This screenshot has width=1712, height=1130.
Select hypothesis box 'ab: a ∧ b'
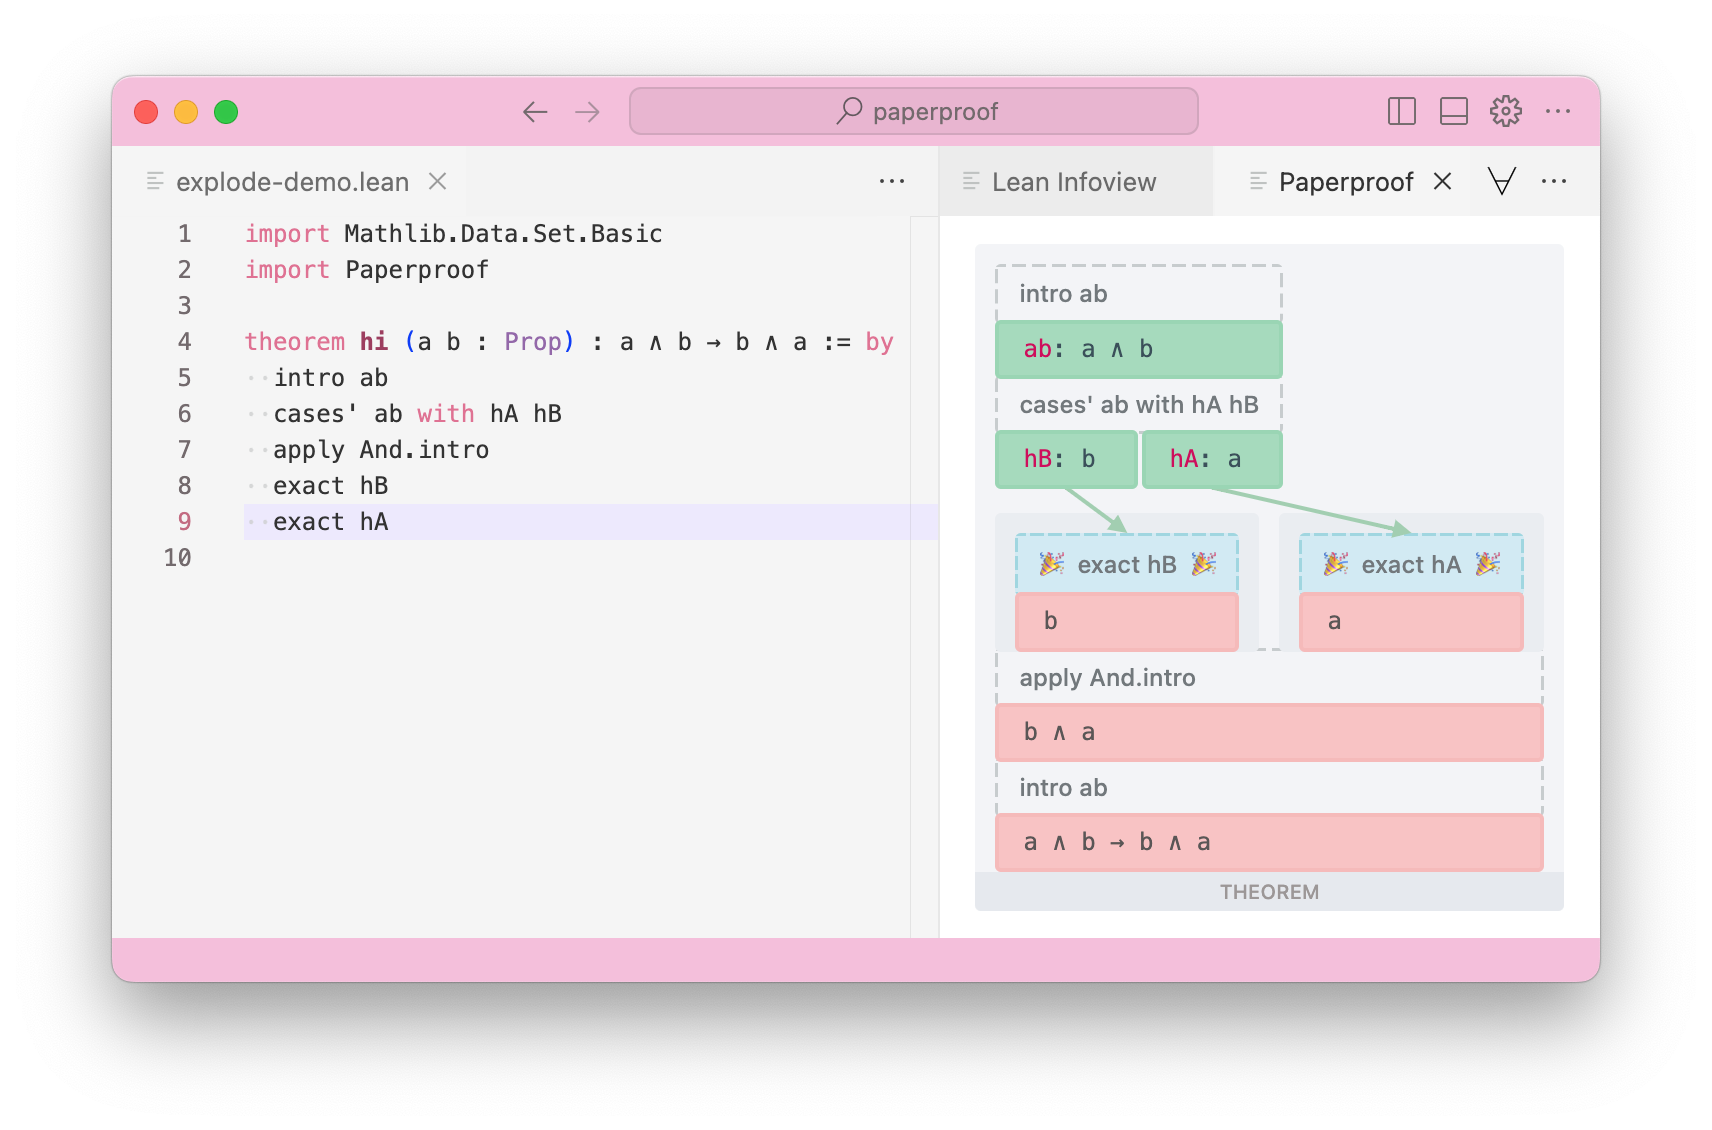point(1138,349)
